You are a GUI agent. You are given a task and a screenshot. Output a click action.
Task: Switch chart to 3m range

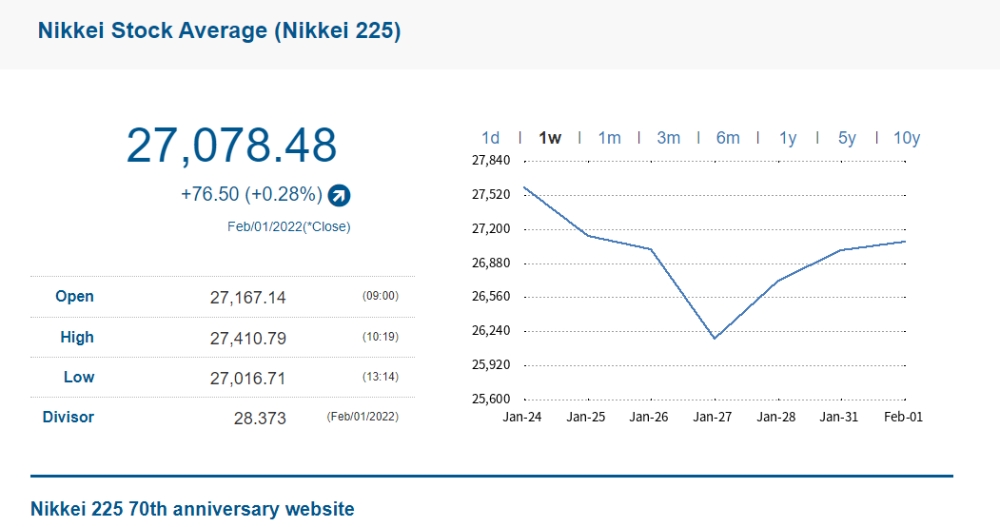click(x=668, y=138)
